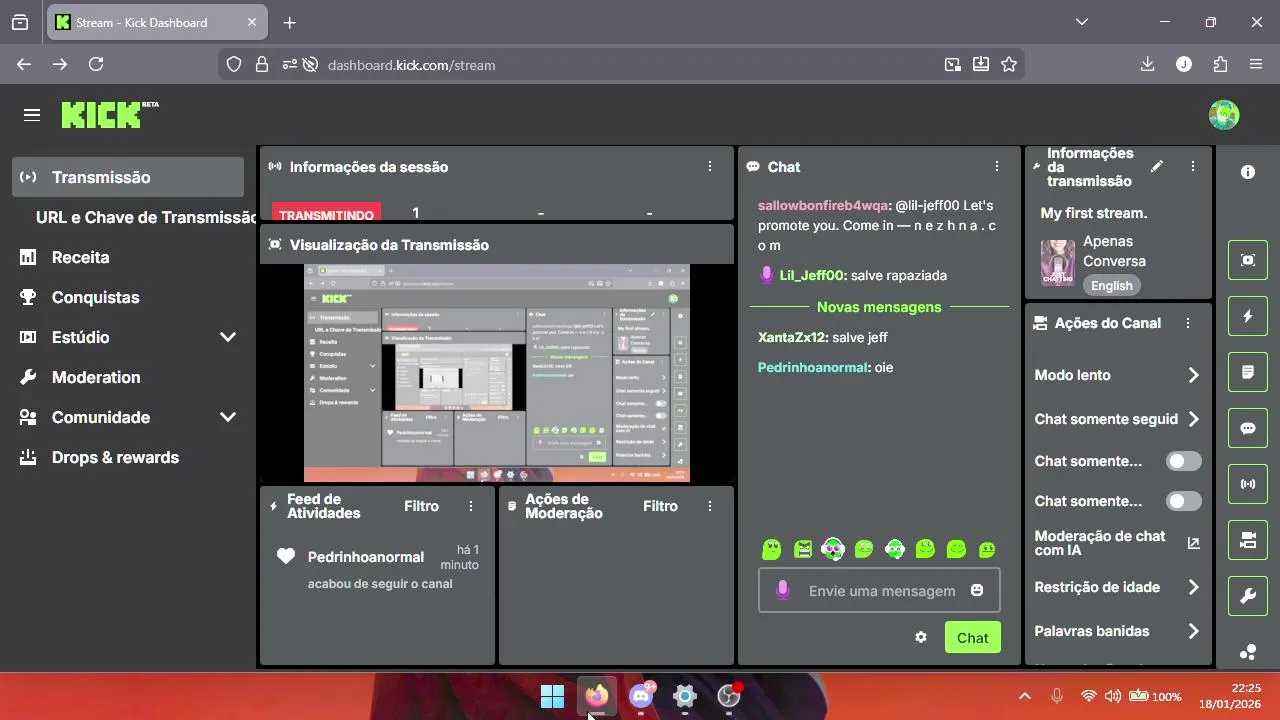Open Moderação de chat com IA external link
Viewport: 1280px width, 720px height.
click(x=1193, y=543)
